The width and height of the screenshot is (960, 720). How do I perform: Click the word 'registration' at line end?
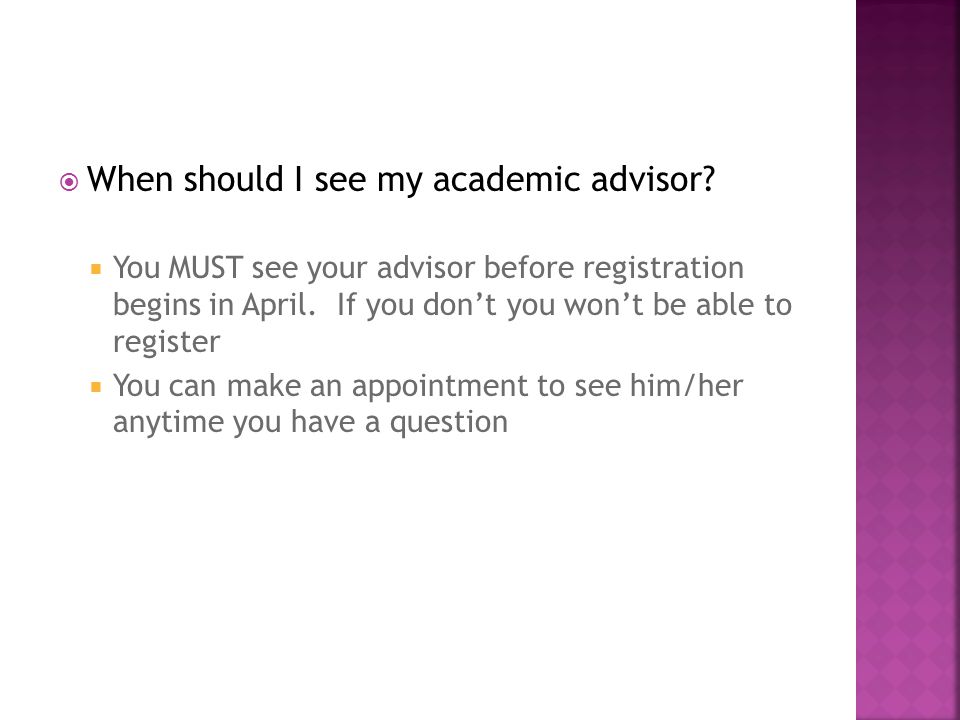(663, 269)
